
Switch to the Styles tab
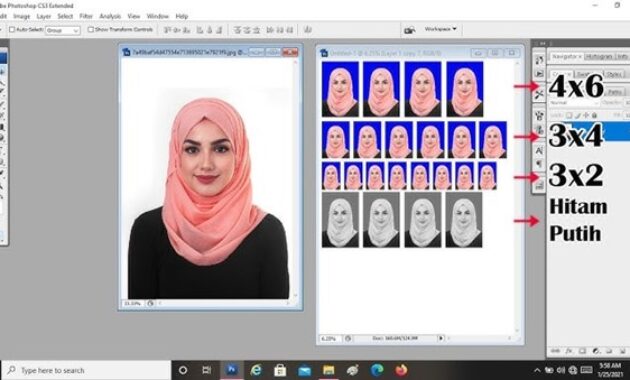tap(614, 74)
